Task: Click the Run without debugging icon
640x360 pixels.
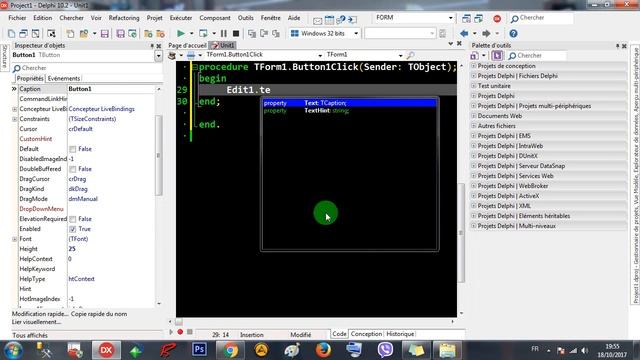Action: (x=203, y=33)
